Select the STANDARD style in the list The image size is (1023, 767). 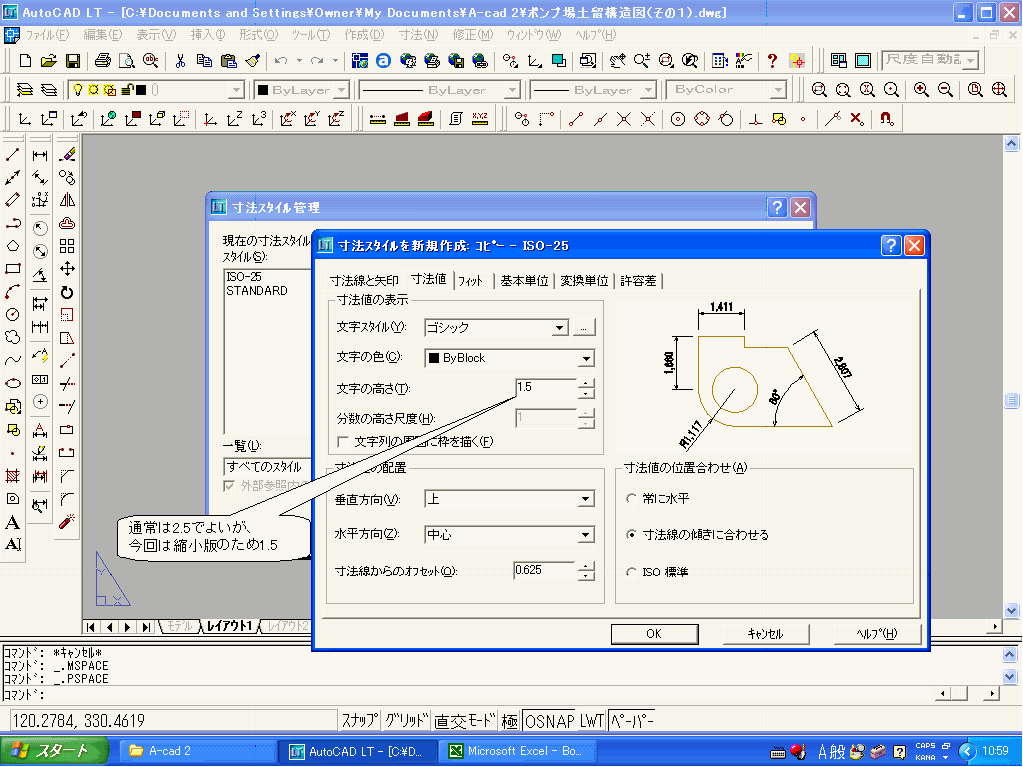[x=257, y=291]
